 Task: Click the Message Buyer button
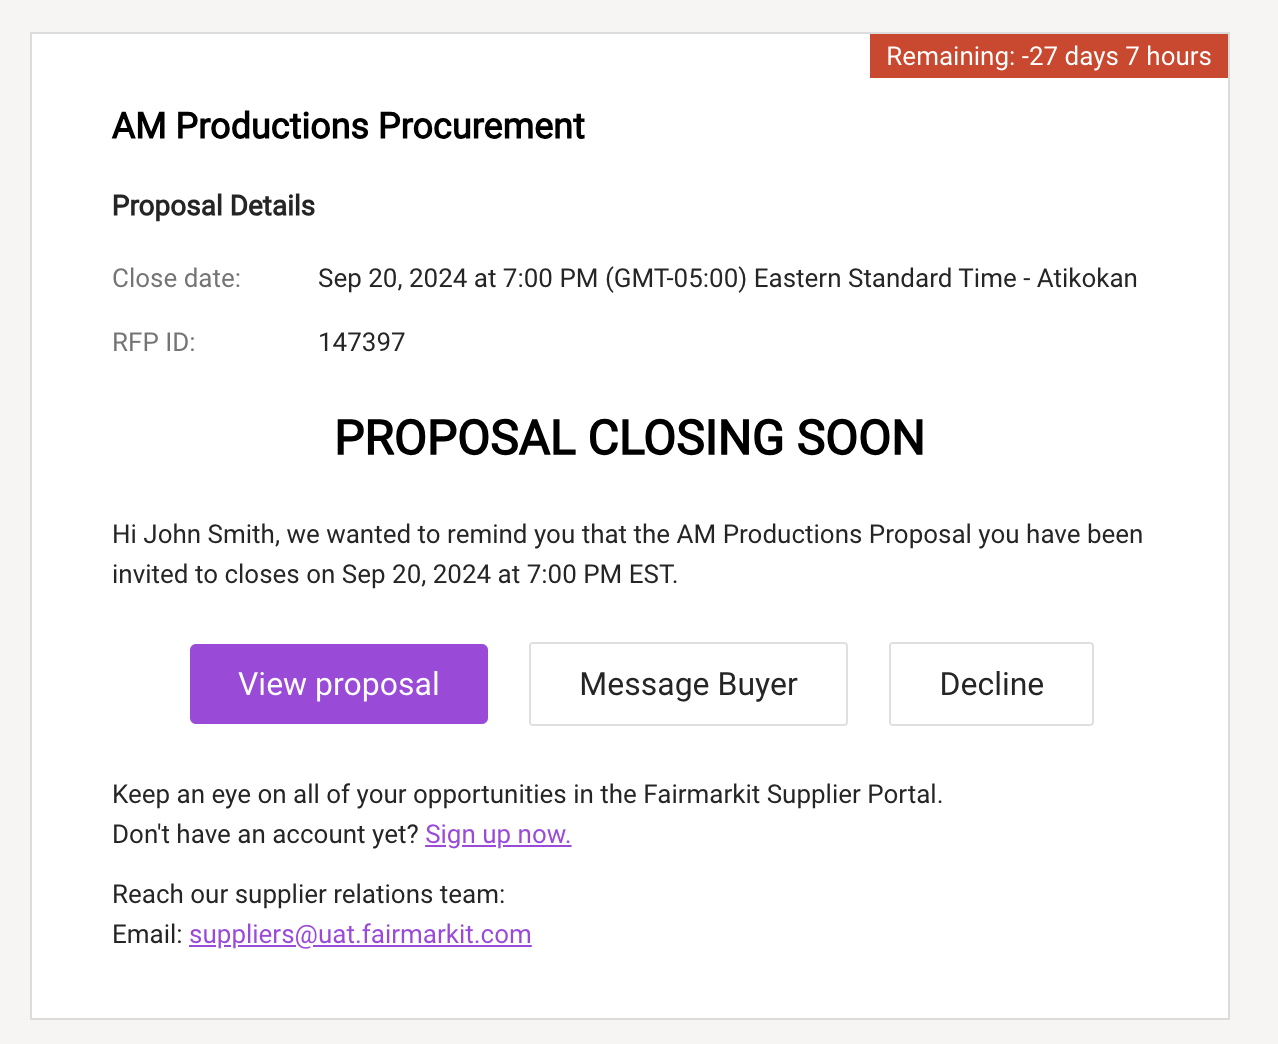tap(688, 684)
